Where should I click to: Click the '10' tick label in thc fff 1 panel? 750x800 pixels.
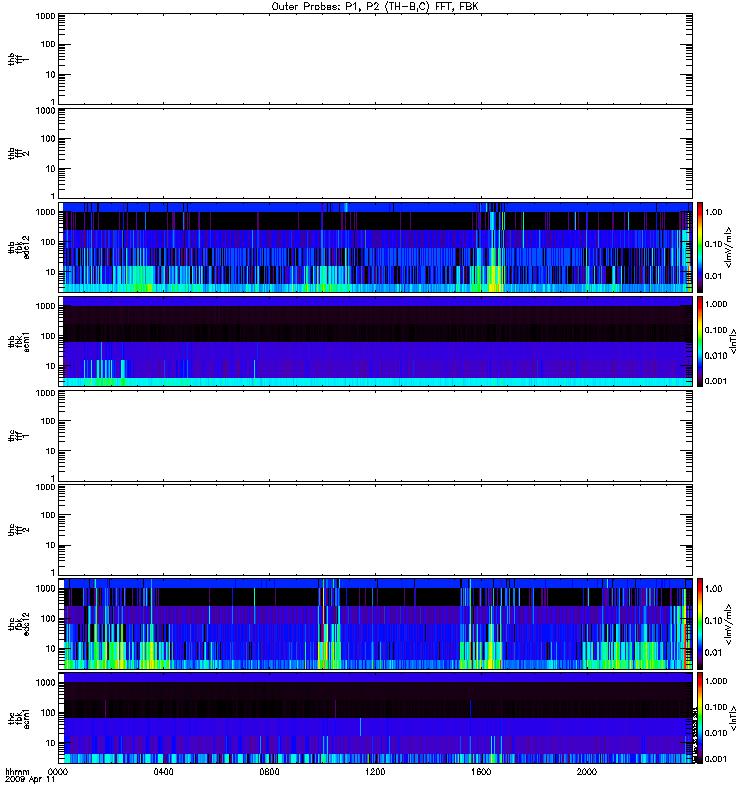pos(51,451)
